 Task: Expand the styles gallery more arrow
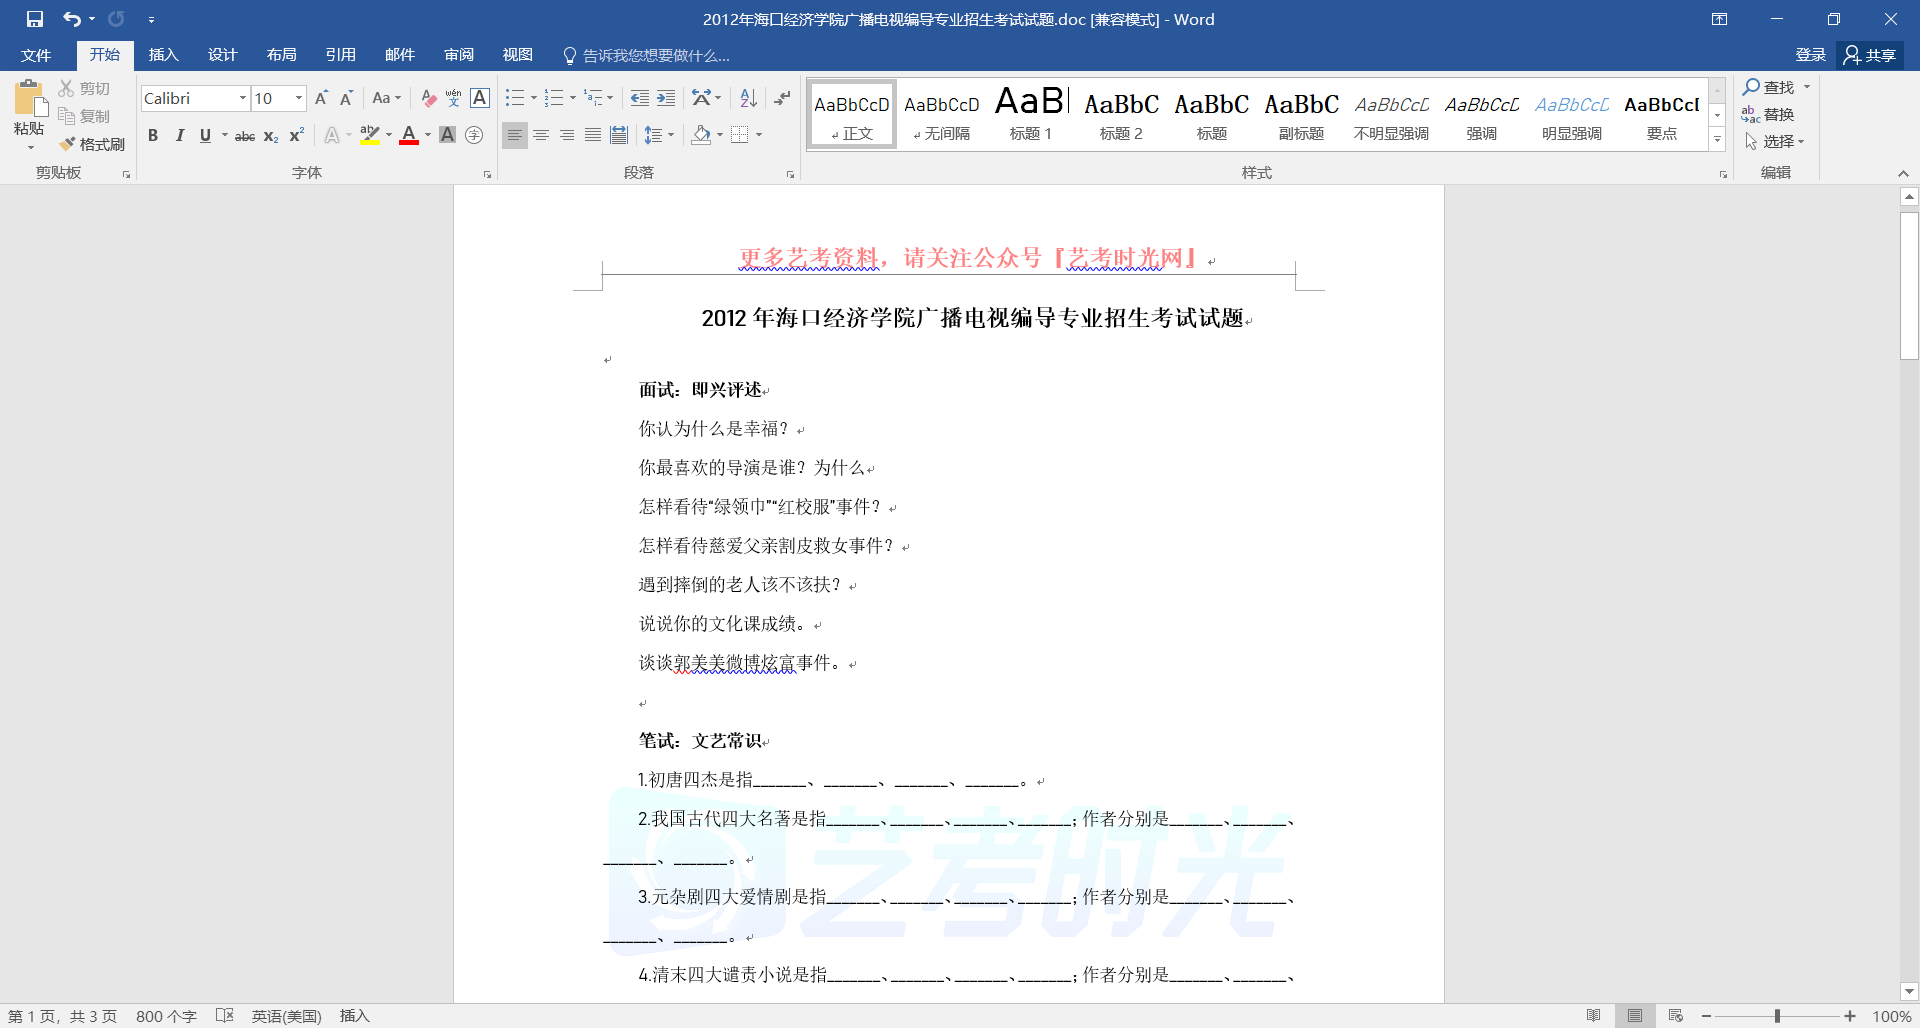tap(1717, 140)
